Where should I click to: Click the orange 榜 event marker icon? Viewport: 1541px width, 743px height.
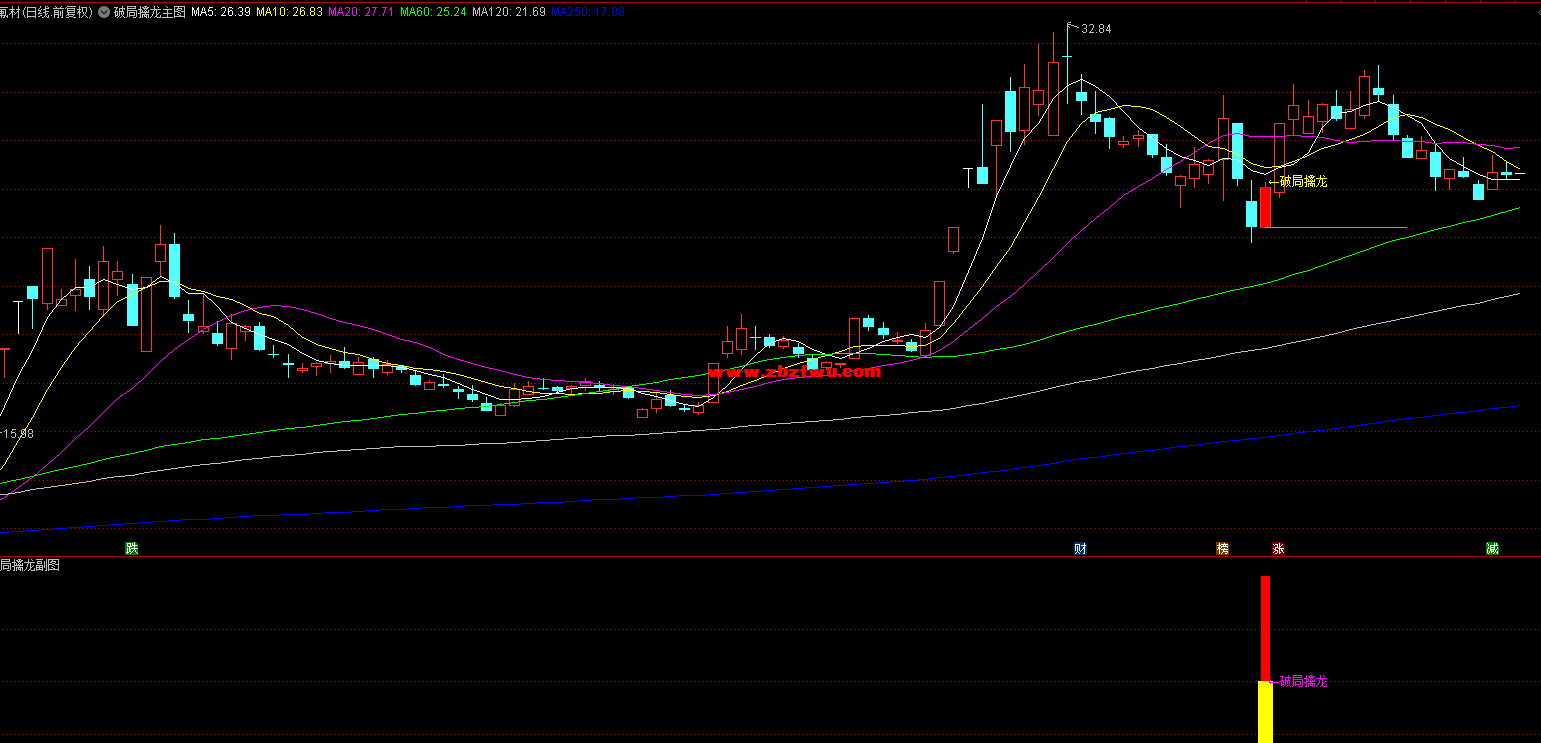coord(1222,548)
